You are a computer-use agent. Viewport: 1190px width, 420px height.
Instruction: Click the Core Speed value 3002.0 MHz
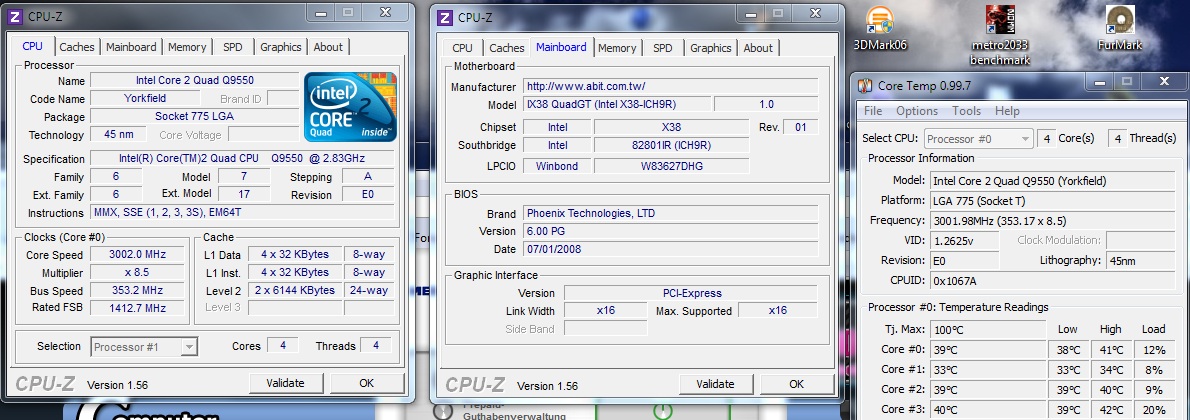137,254
